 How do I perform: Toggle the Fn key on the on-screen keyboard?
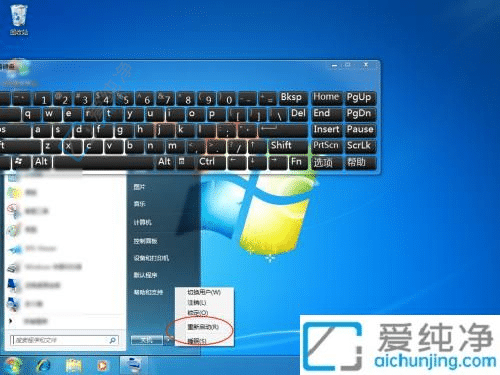[x=298, y=162]
